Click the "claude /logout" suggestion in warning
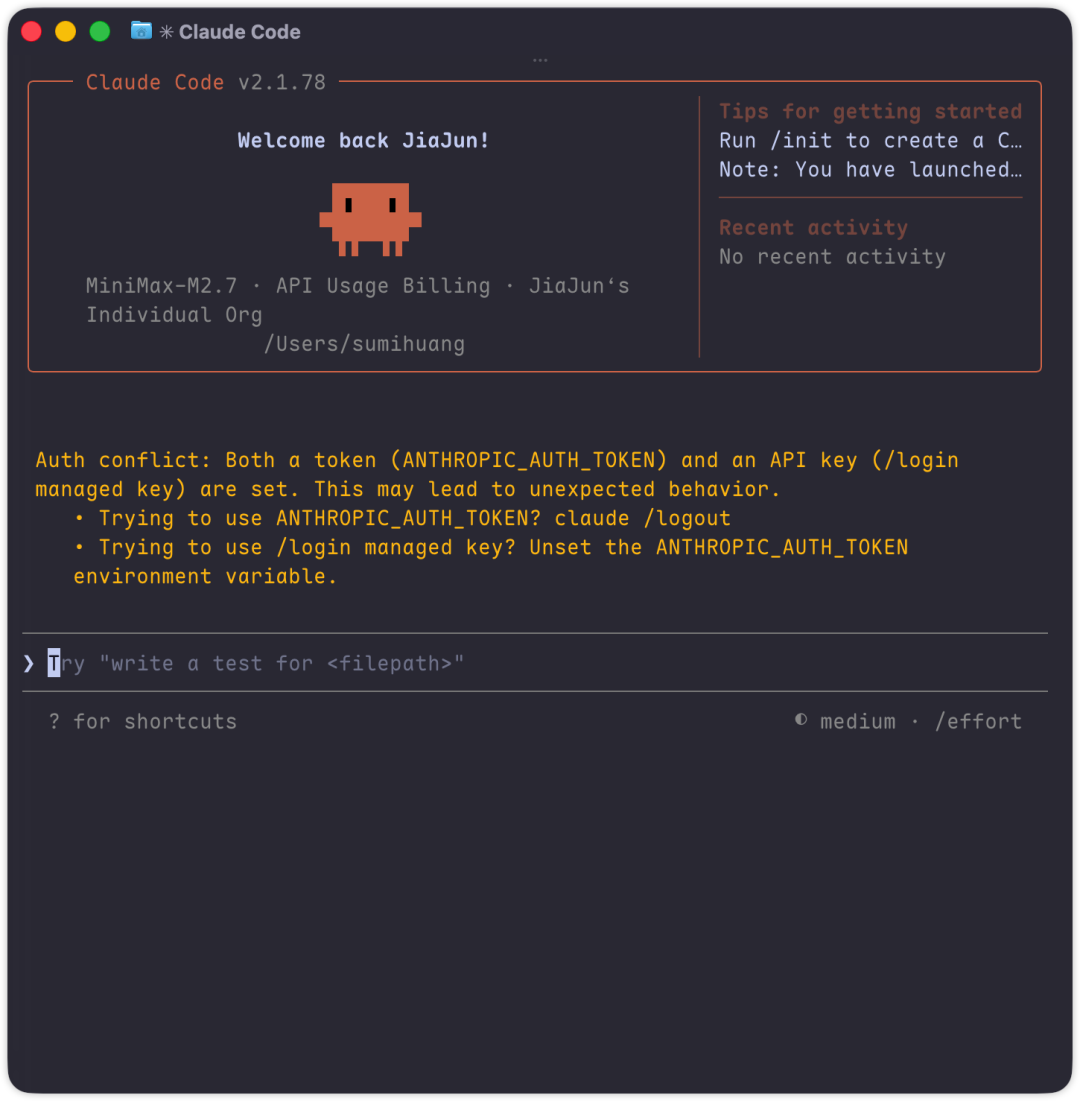This screenshot has width=1080, height=1101. pyautogui.click(x=643, y=518)
